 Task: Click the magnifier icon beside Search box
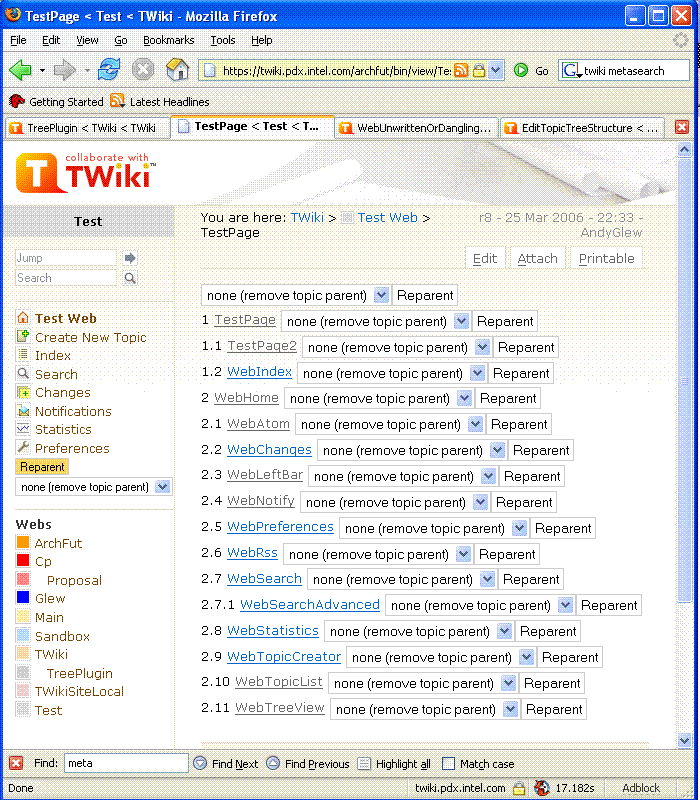pyautogui.click(x=130, y=278)
